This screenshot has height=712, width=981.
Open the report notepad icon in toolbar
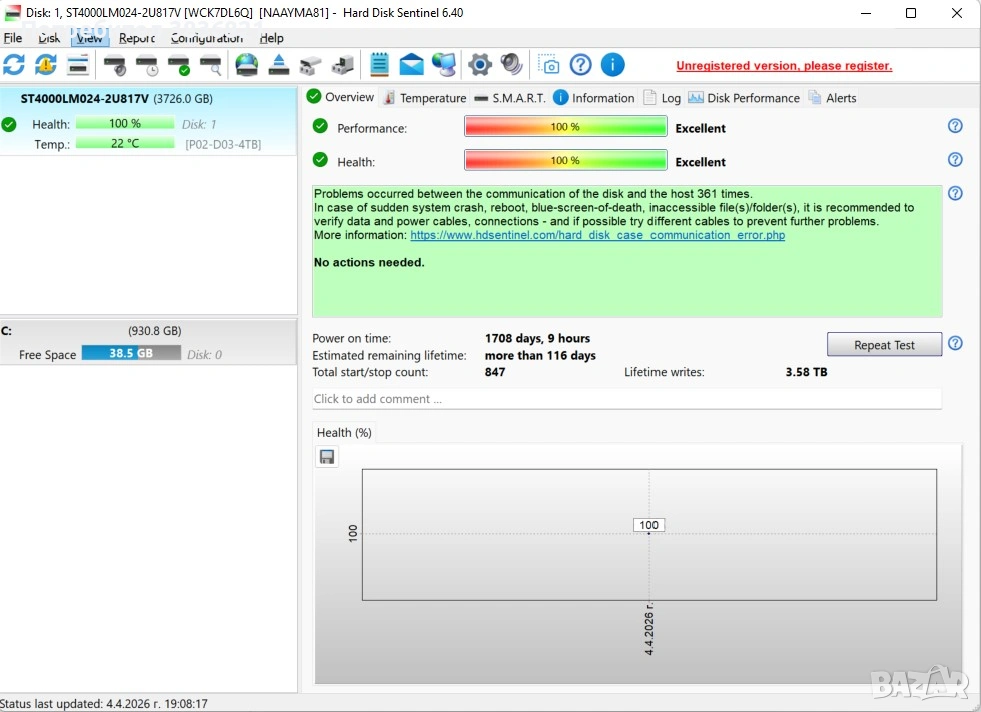click(379, 65)
